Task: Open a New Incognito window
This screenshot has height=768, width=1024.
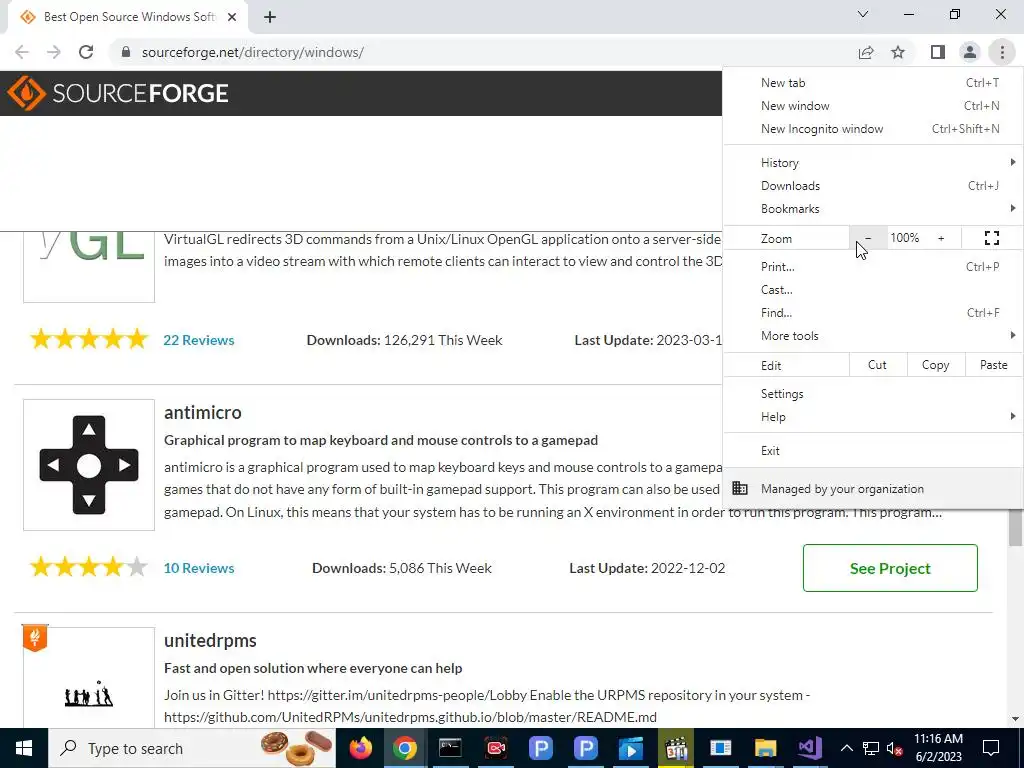Action: click(x=872, y=129)
